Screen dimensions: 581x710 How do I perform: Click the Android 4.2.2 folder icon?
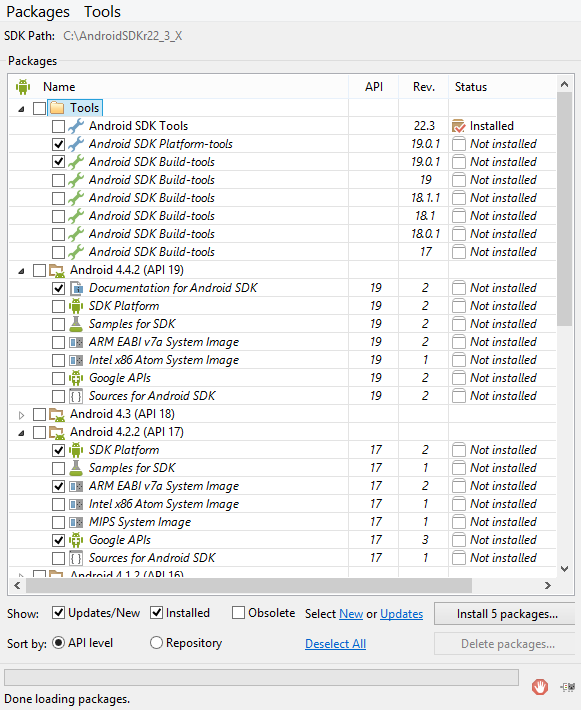click(57, 432)
